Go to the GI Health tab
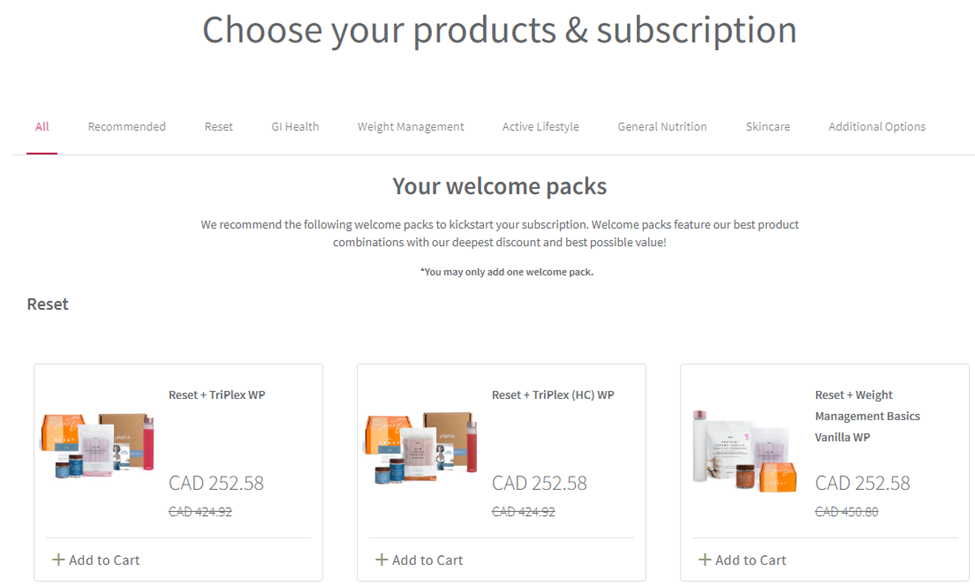The height and width of the screenshot is (586, 975). [x=295, y=127]
